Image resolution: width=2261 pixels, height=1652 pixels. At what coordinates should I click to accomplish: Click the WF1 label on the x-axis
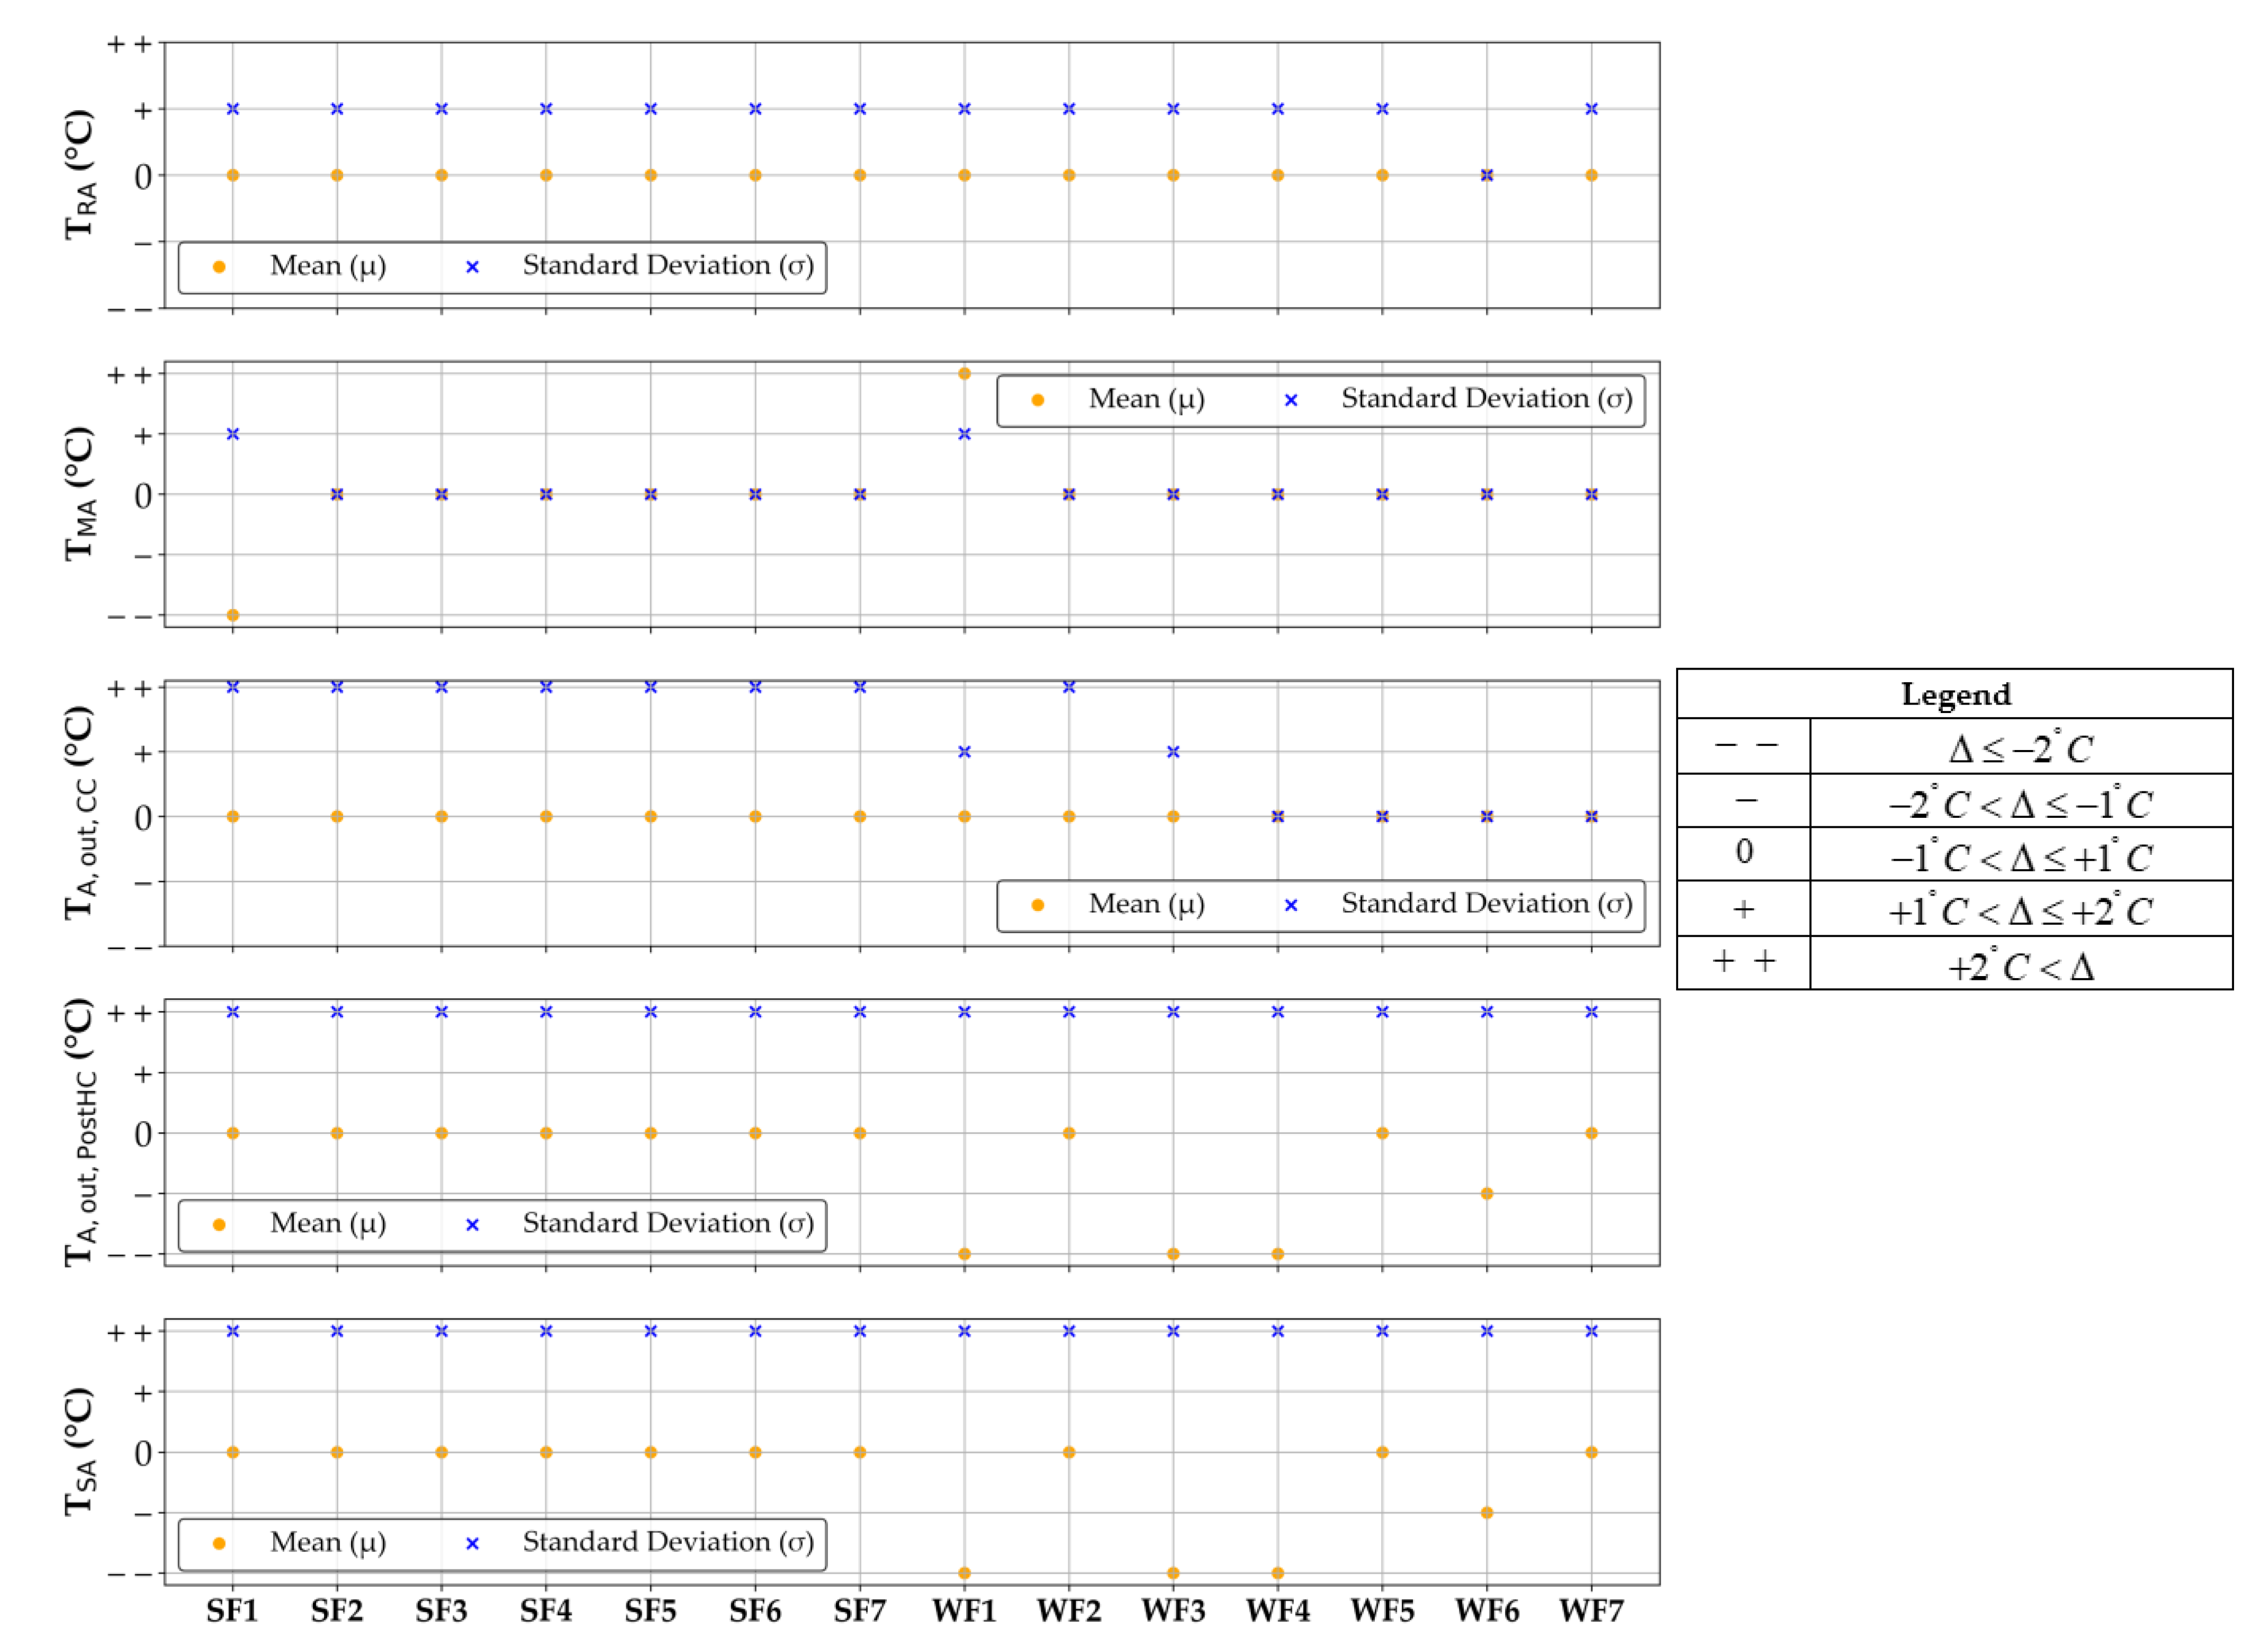coord(964,1611)
